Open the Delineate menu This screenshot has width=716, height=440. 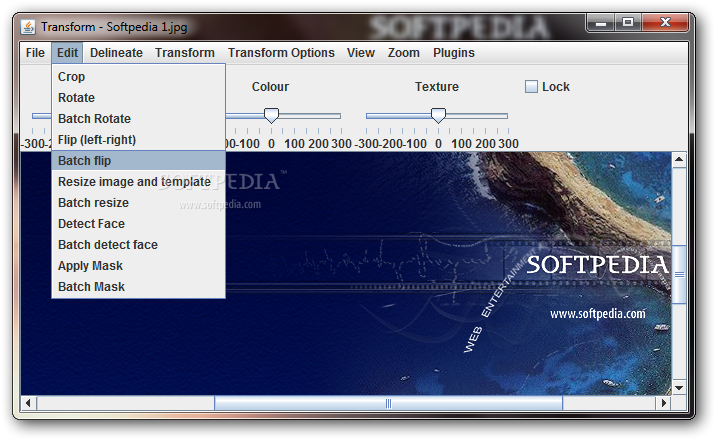[x=116, y=53]
